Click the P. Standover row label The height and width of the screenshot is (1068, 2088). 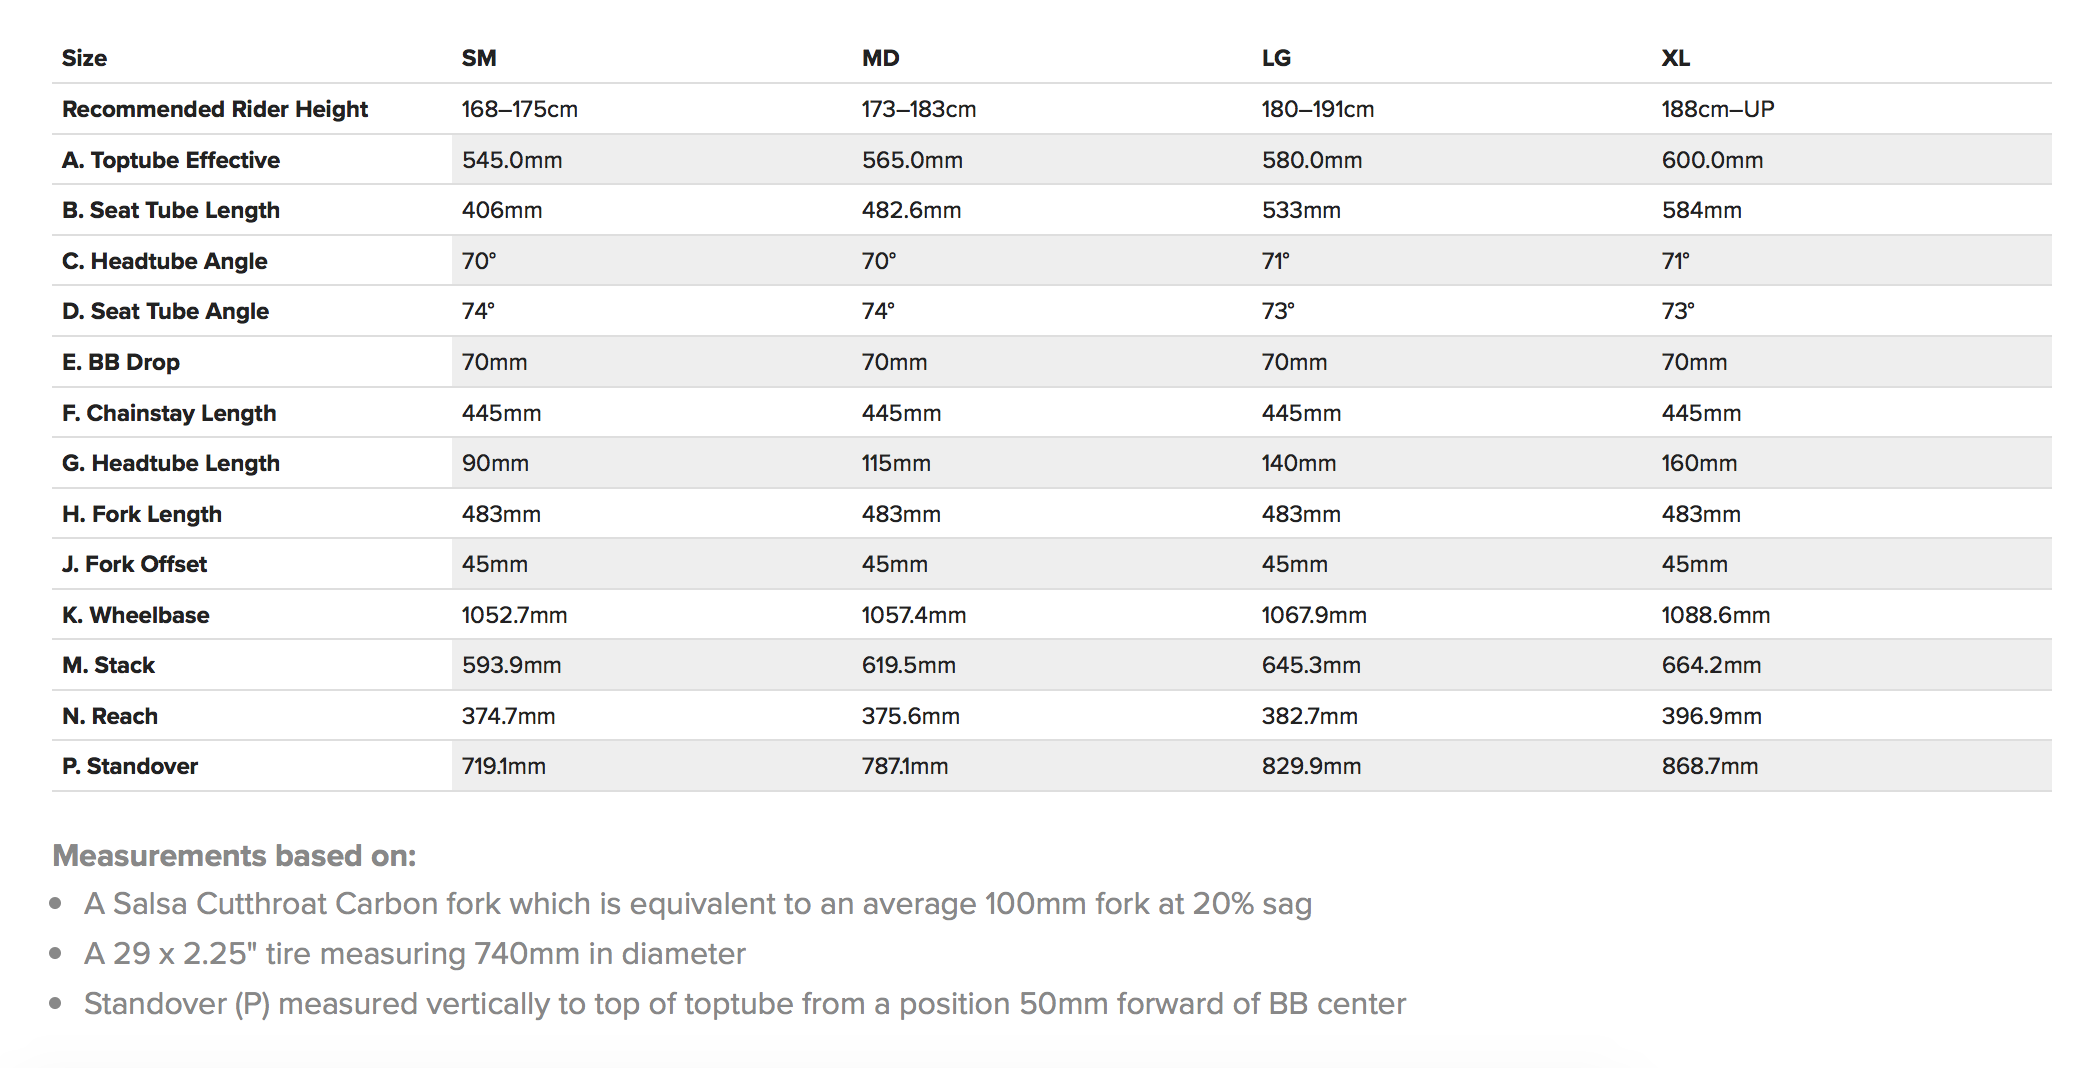(130, 766)
